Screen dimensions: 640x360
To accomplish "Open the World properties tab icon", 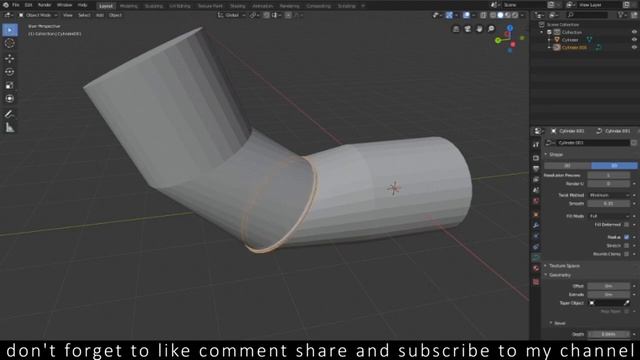I will click(x=536, y=201).
